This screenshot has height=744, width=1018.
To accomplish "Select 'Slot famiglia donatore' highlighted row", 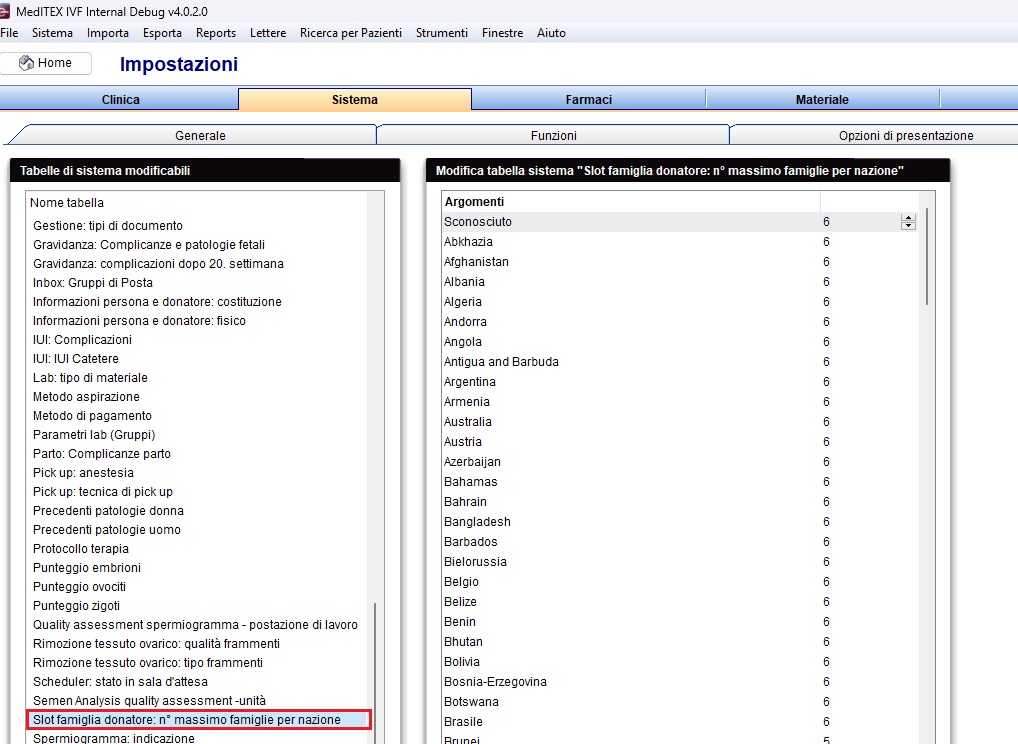I will (x=199, y=719).
